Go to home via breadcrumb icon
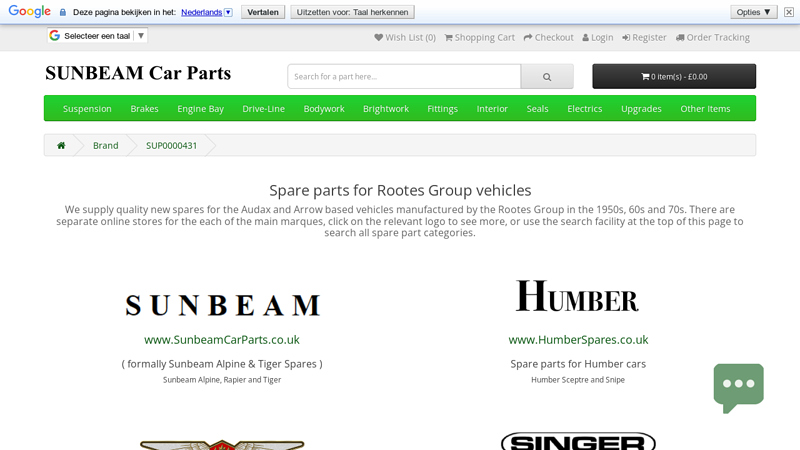 [x=61, y=145]
